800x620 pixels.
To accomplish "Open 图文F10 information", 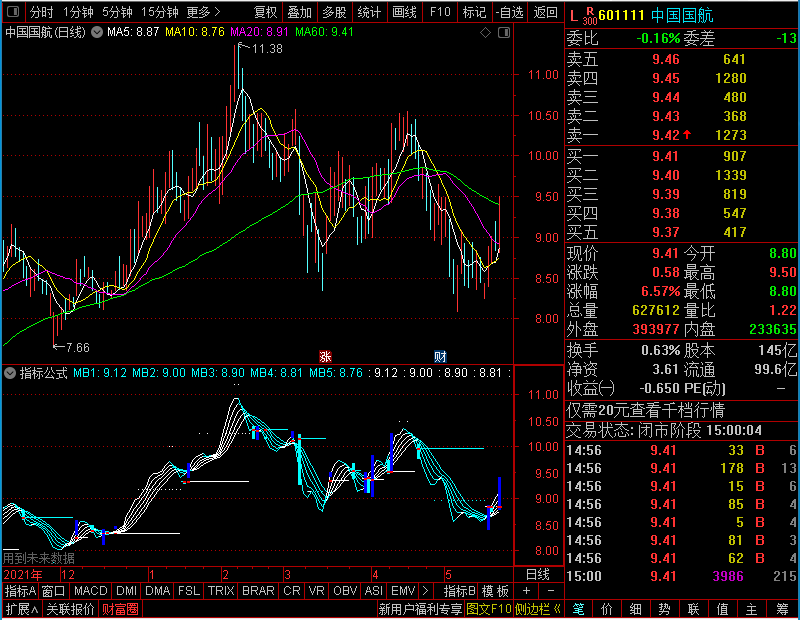I will (x=489, y=609).
